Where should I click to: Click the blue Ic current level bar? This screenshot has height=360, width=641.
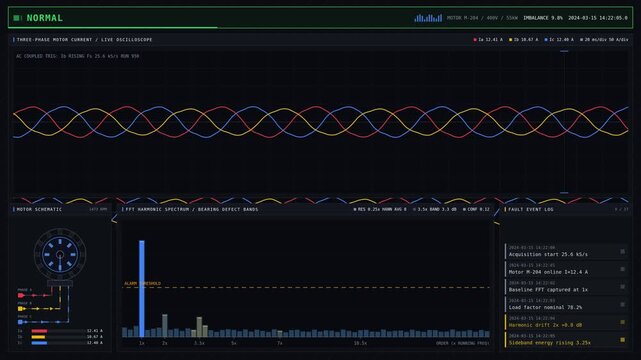coord(39,343)
